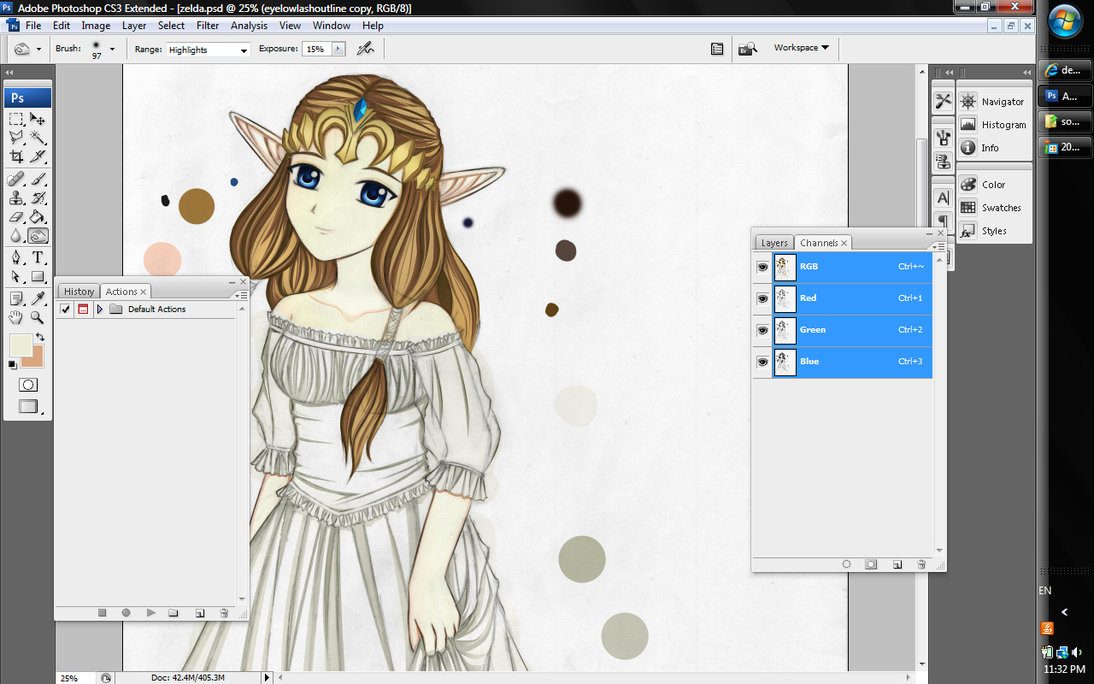1094x684 pixels.
Task: Select the Slice tool
Action: pyautogui.click(x=38, y=156)
